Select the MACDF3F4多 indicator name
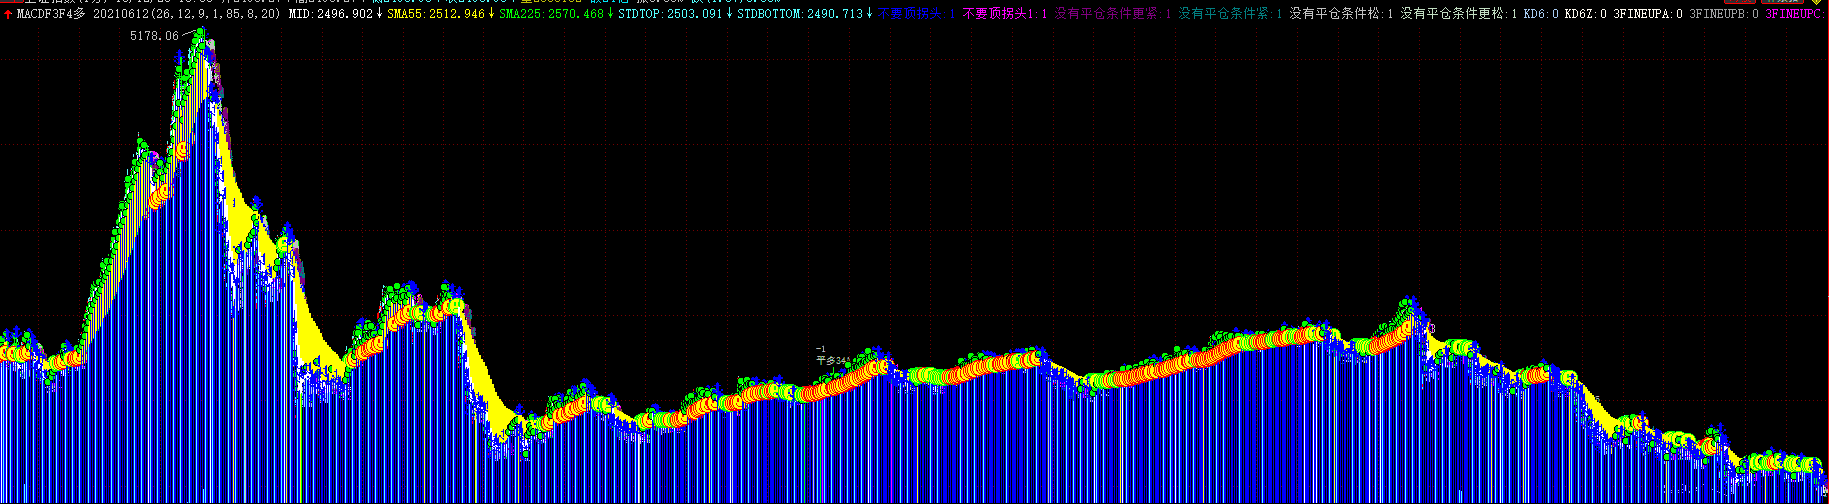Image resolution: width=1829 pixels, height=504 pixels. pyautogui.click(x=51, y=14)
